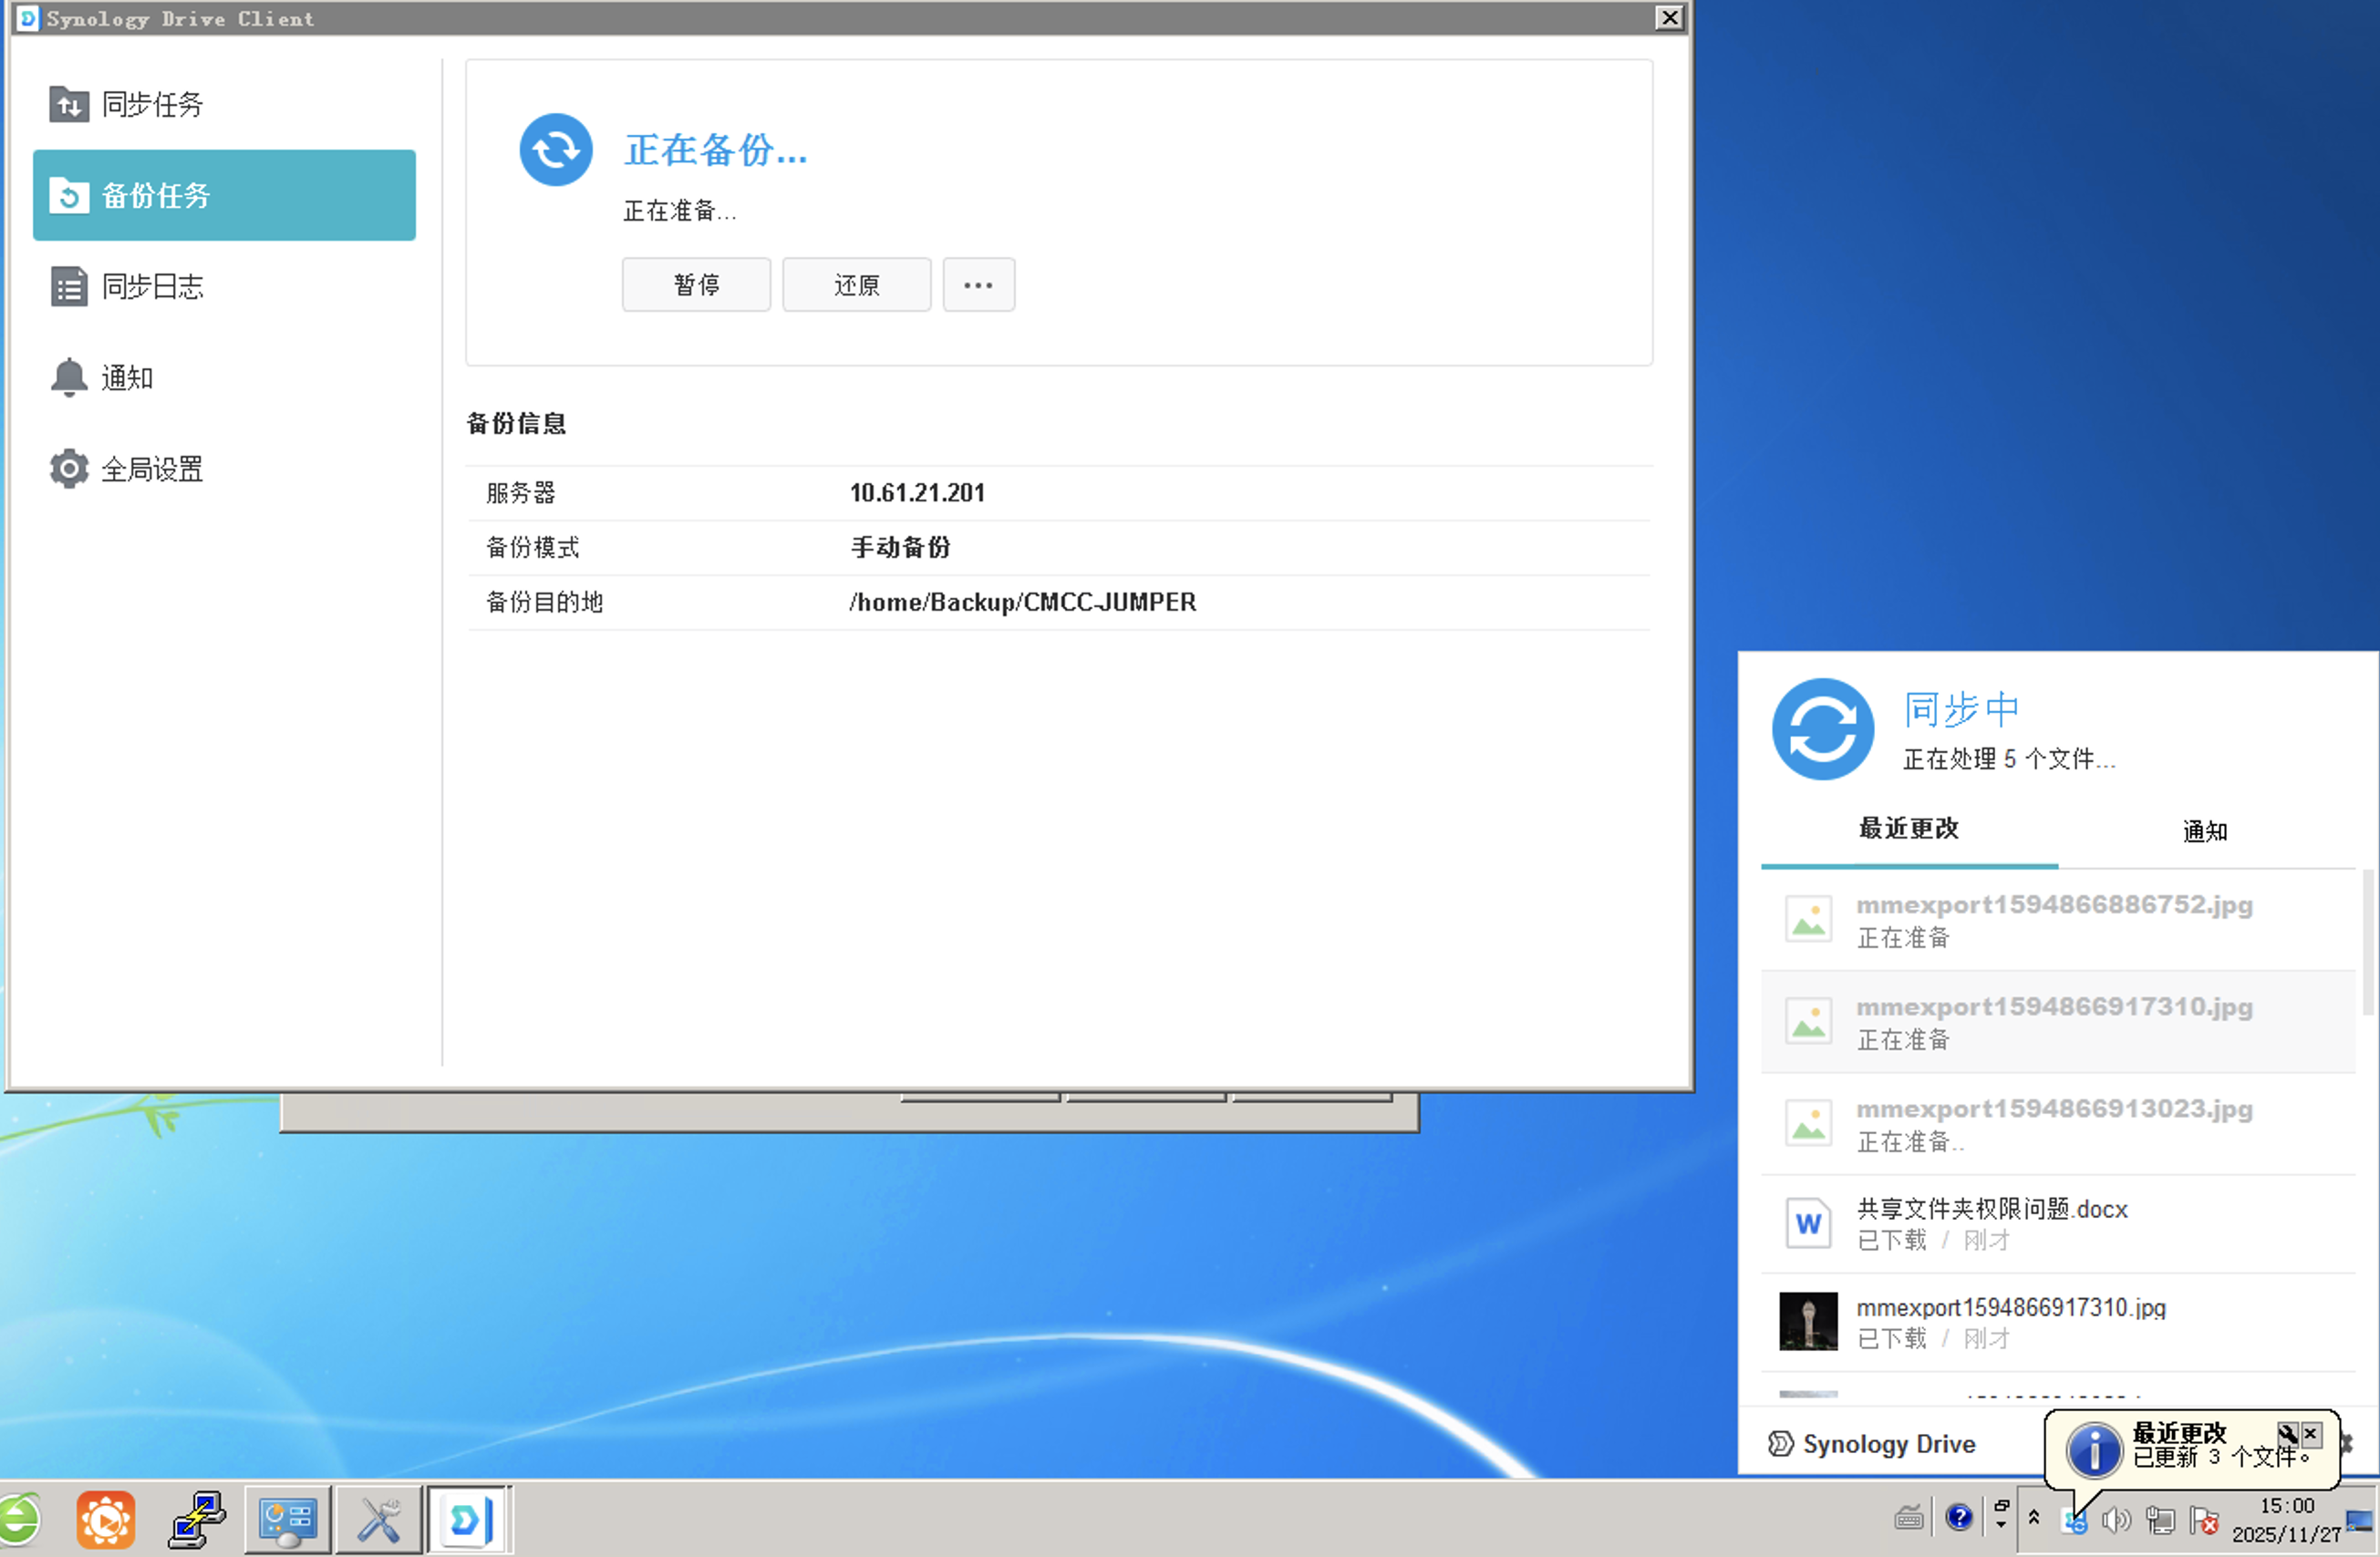Open 全局设置 via the gear icon
This screenshot has height=1557, width=2380.
click(x=69, y=469)
